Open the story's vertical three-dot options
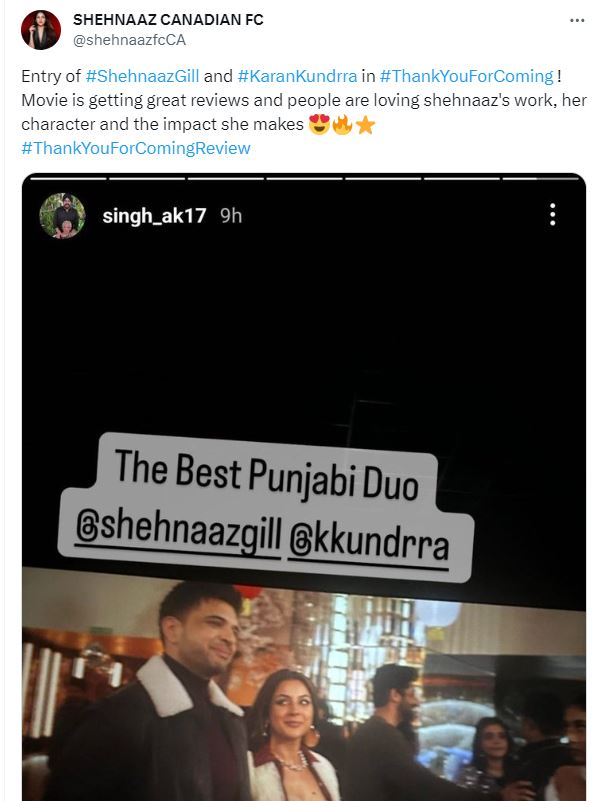This screenshot has width=597, height=801. (553, 215)
